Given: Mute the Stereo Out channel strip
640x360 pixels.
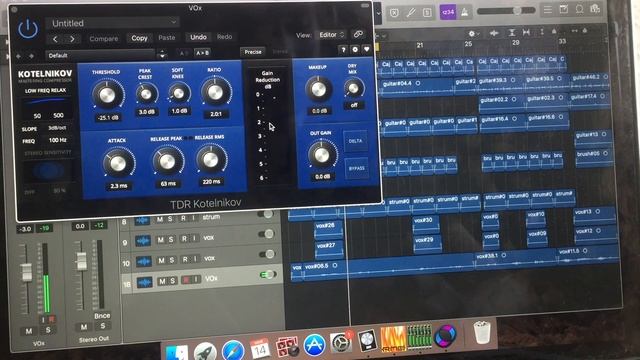Looking at the screenshot, I should [84, 327].
